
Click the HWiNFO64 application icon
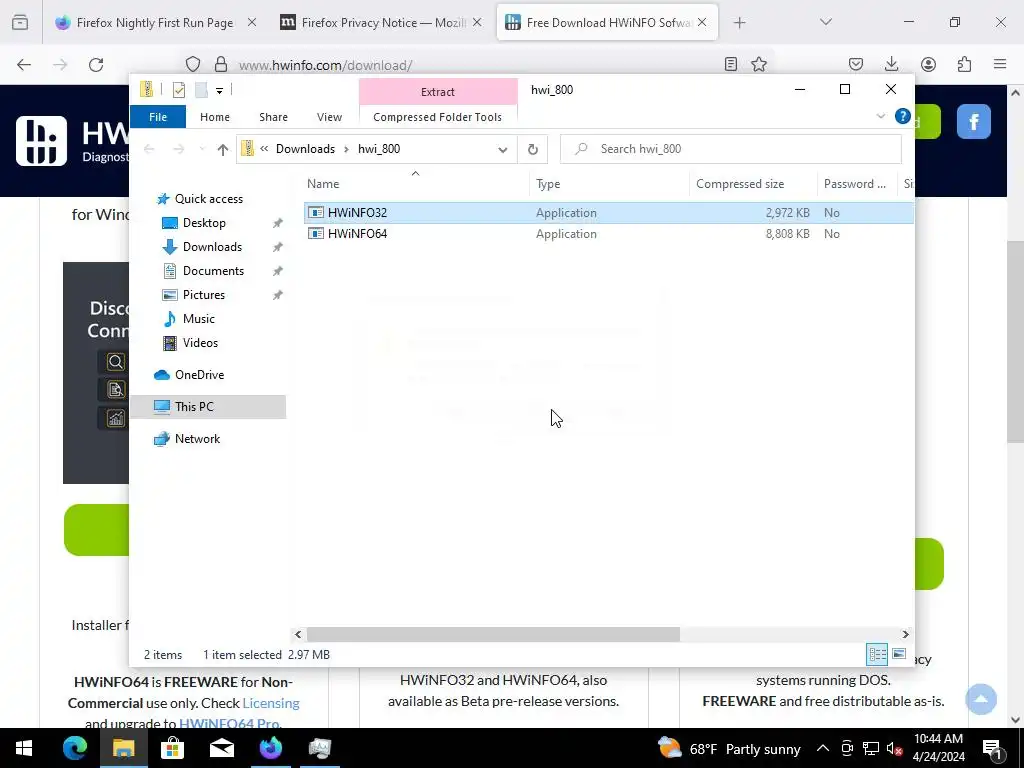click(x=315, y=234)
